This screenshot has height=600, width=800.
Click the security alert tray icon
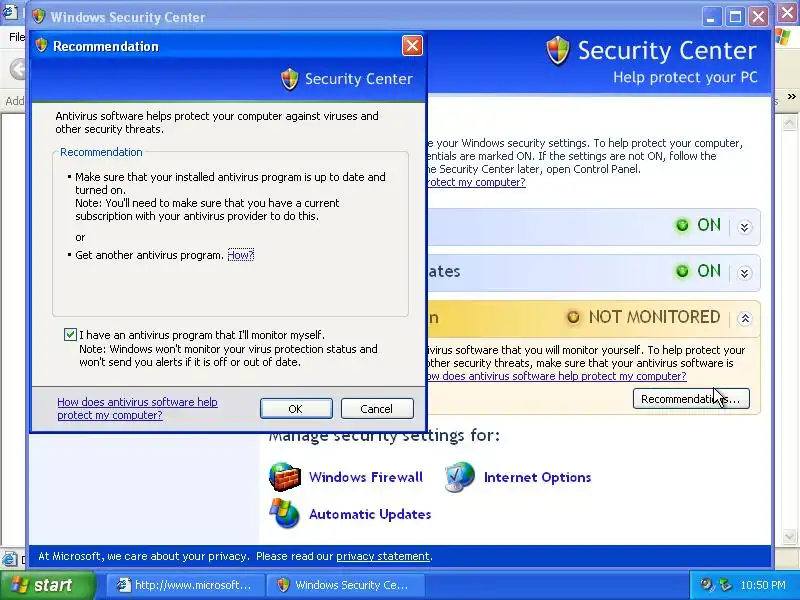pyautogui.click(x=706, y=584)
